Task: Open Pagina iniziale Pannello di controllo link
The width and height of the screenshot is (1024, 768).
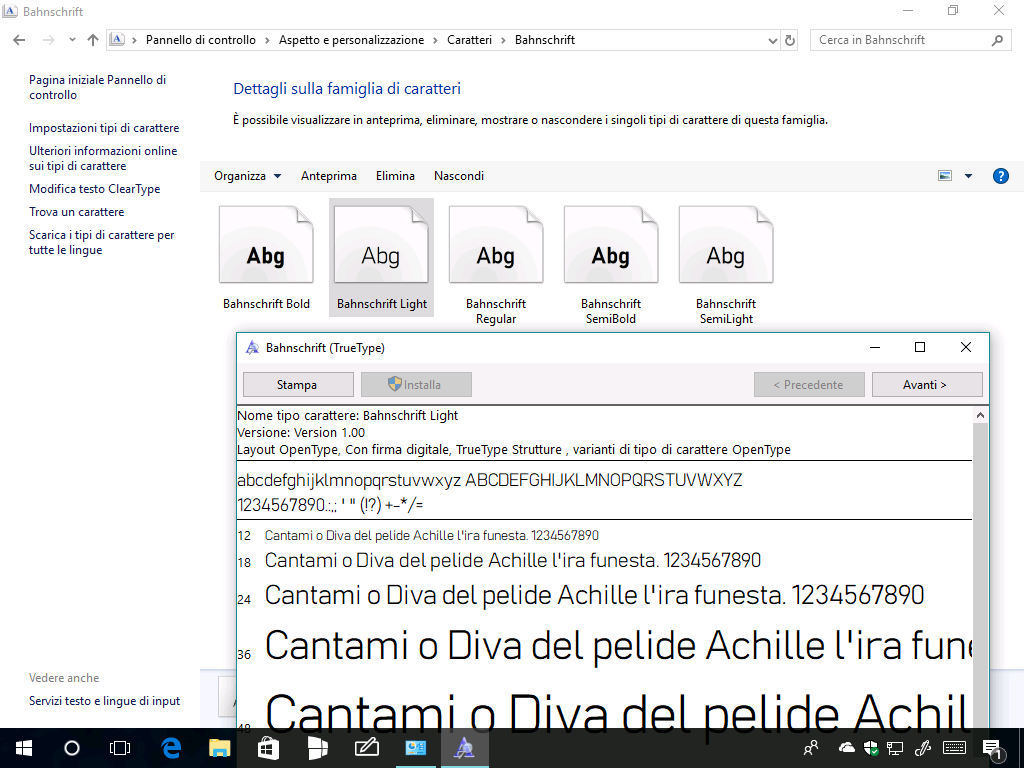Action: pos(97,87)
